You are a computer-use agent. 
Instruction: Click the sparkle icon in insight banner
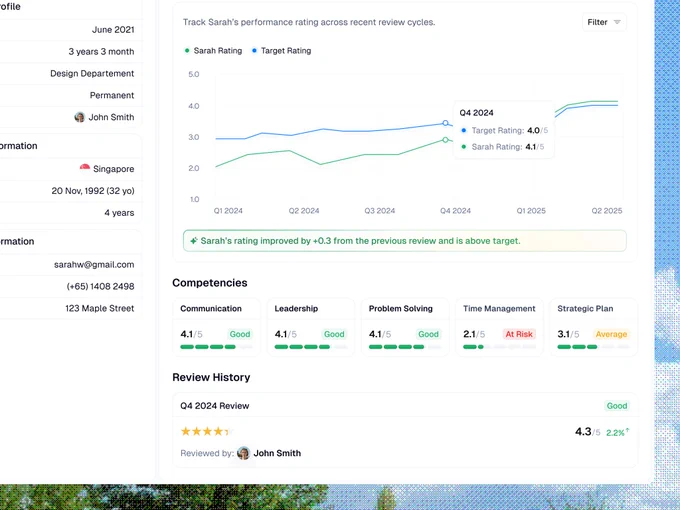[x=194, y=241]
